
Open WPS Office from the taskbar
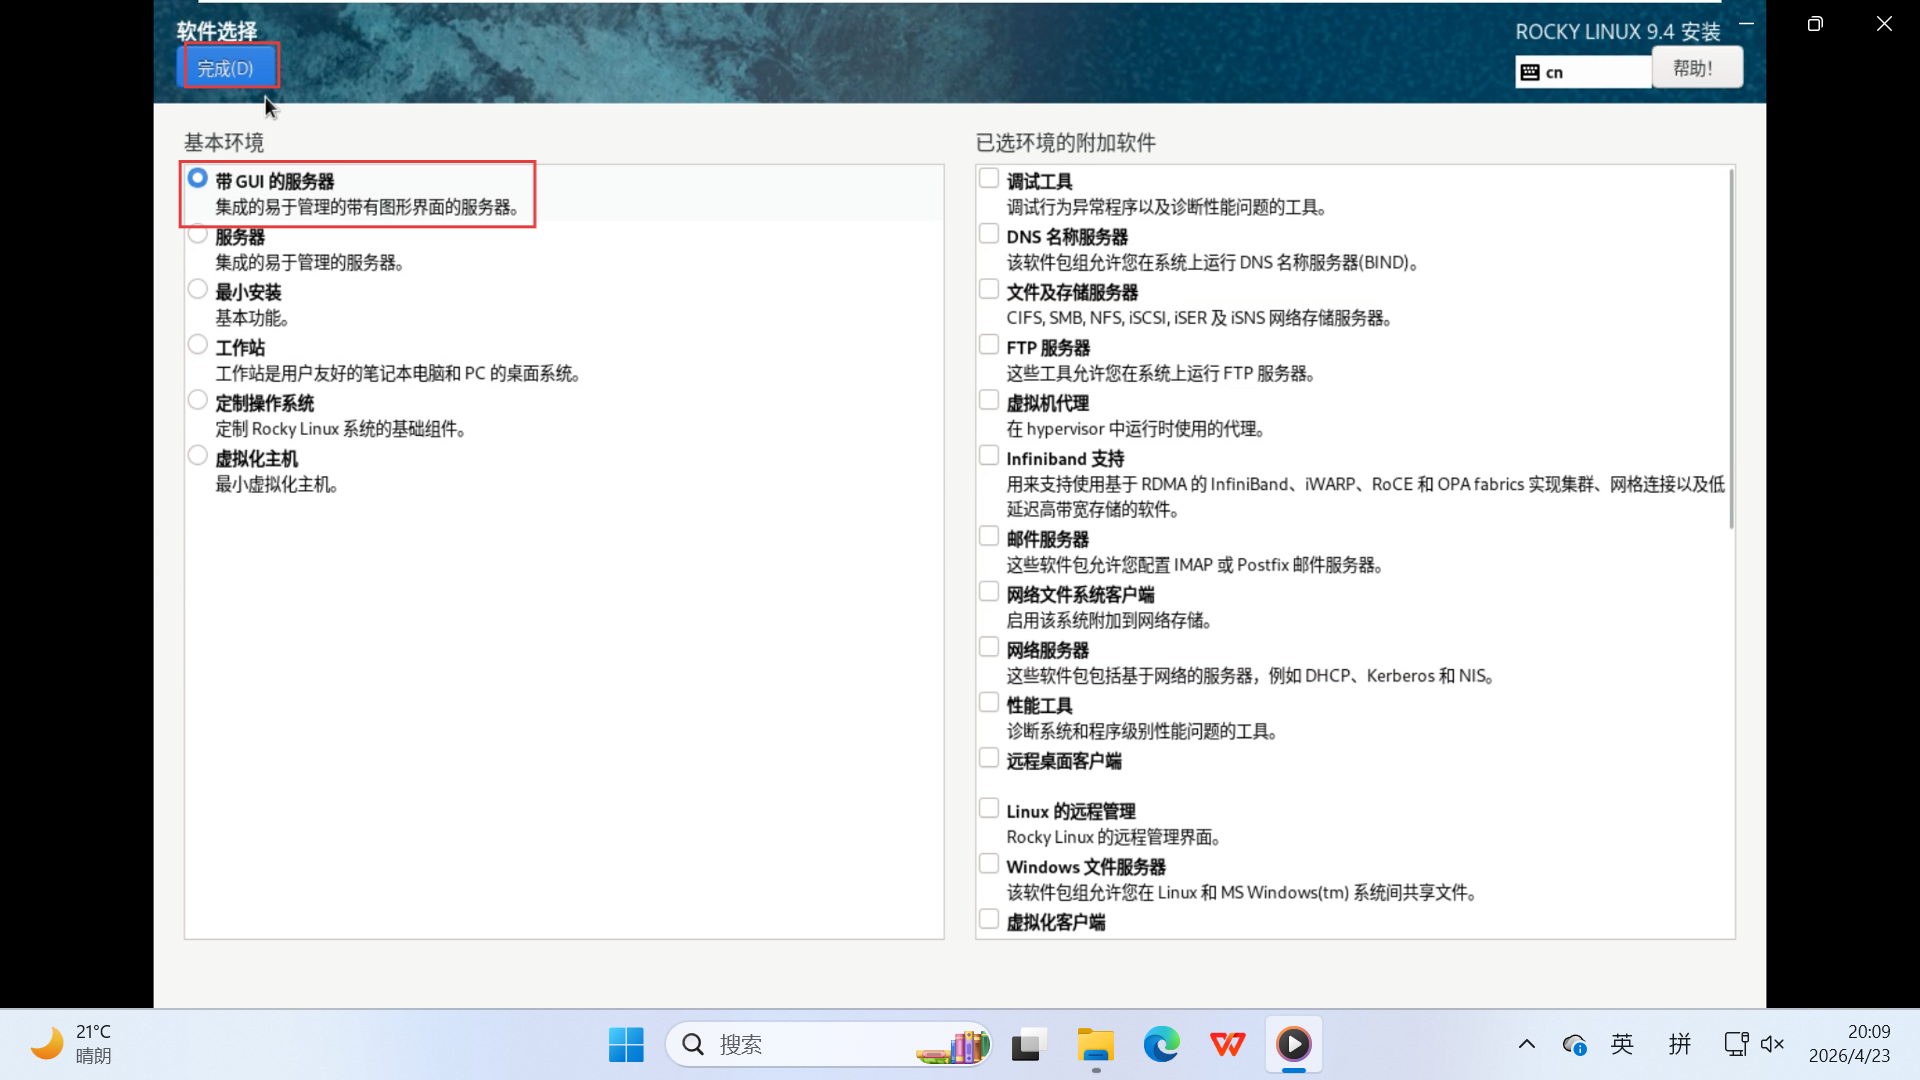coord(1227,1045)
